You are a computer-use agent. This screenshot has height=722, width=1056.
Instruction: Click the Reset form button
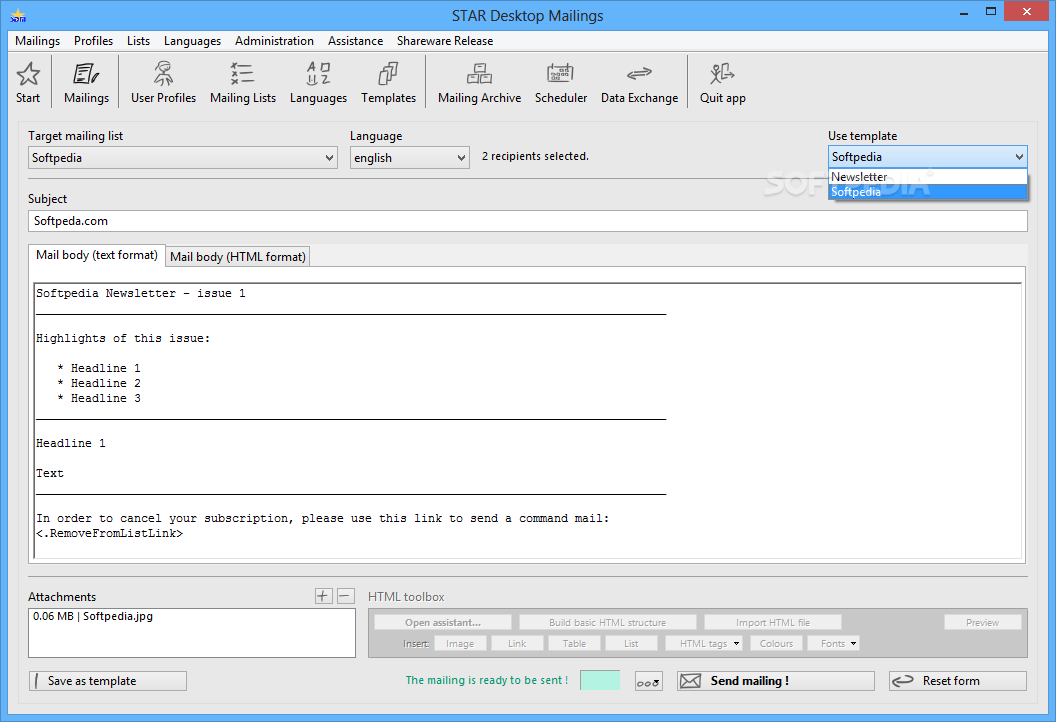[958, 681]
